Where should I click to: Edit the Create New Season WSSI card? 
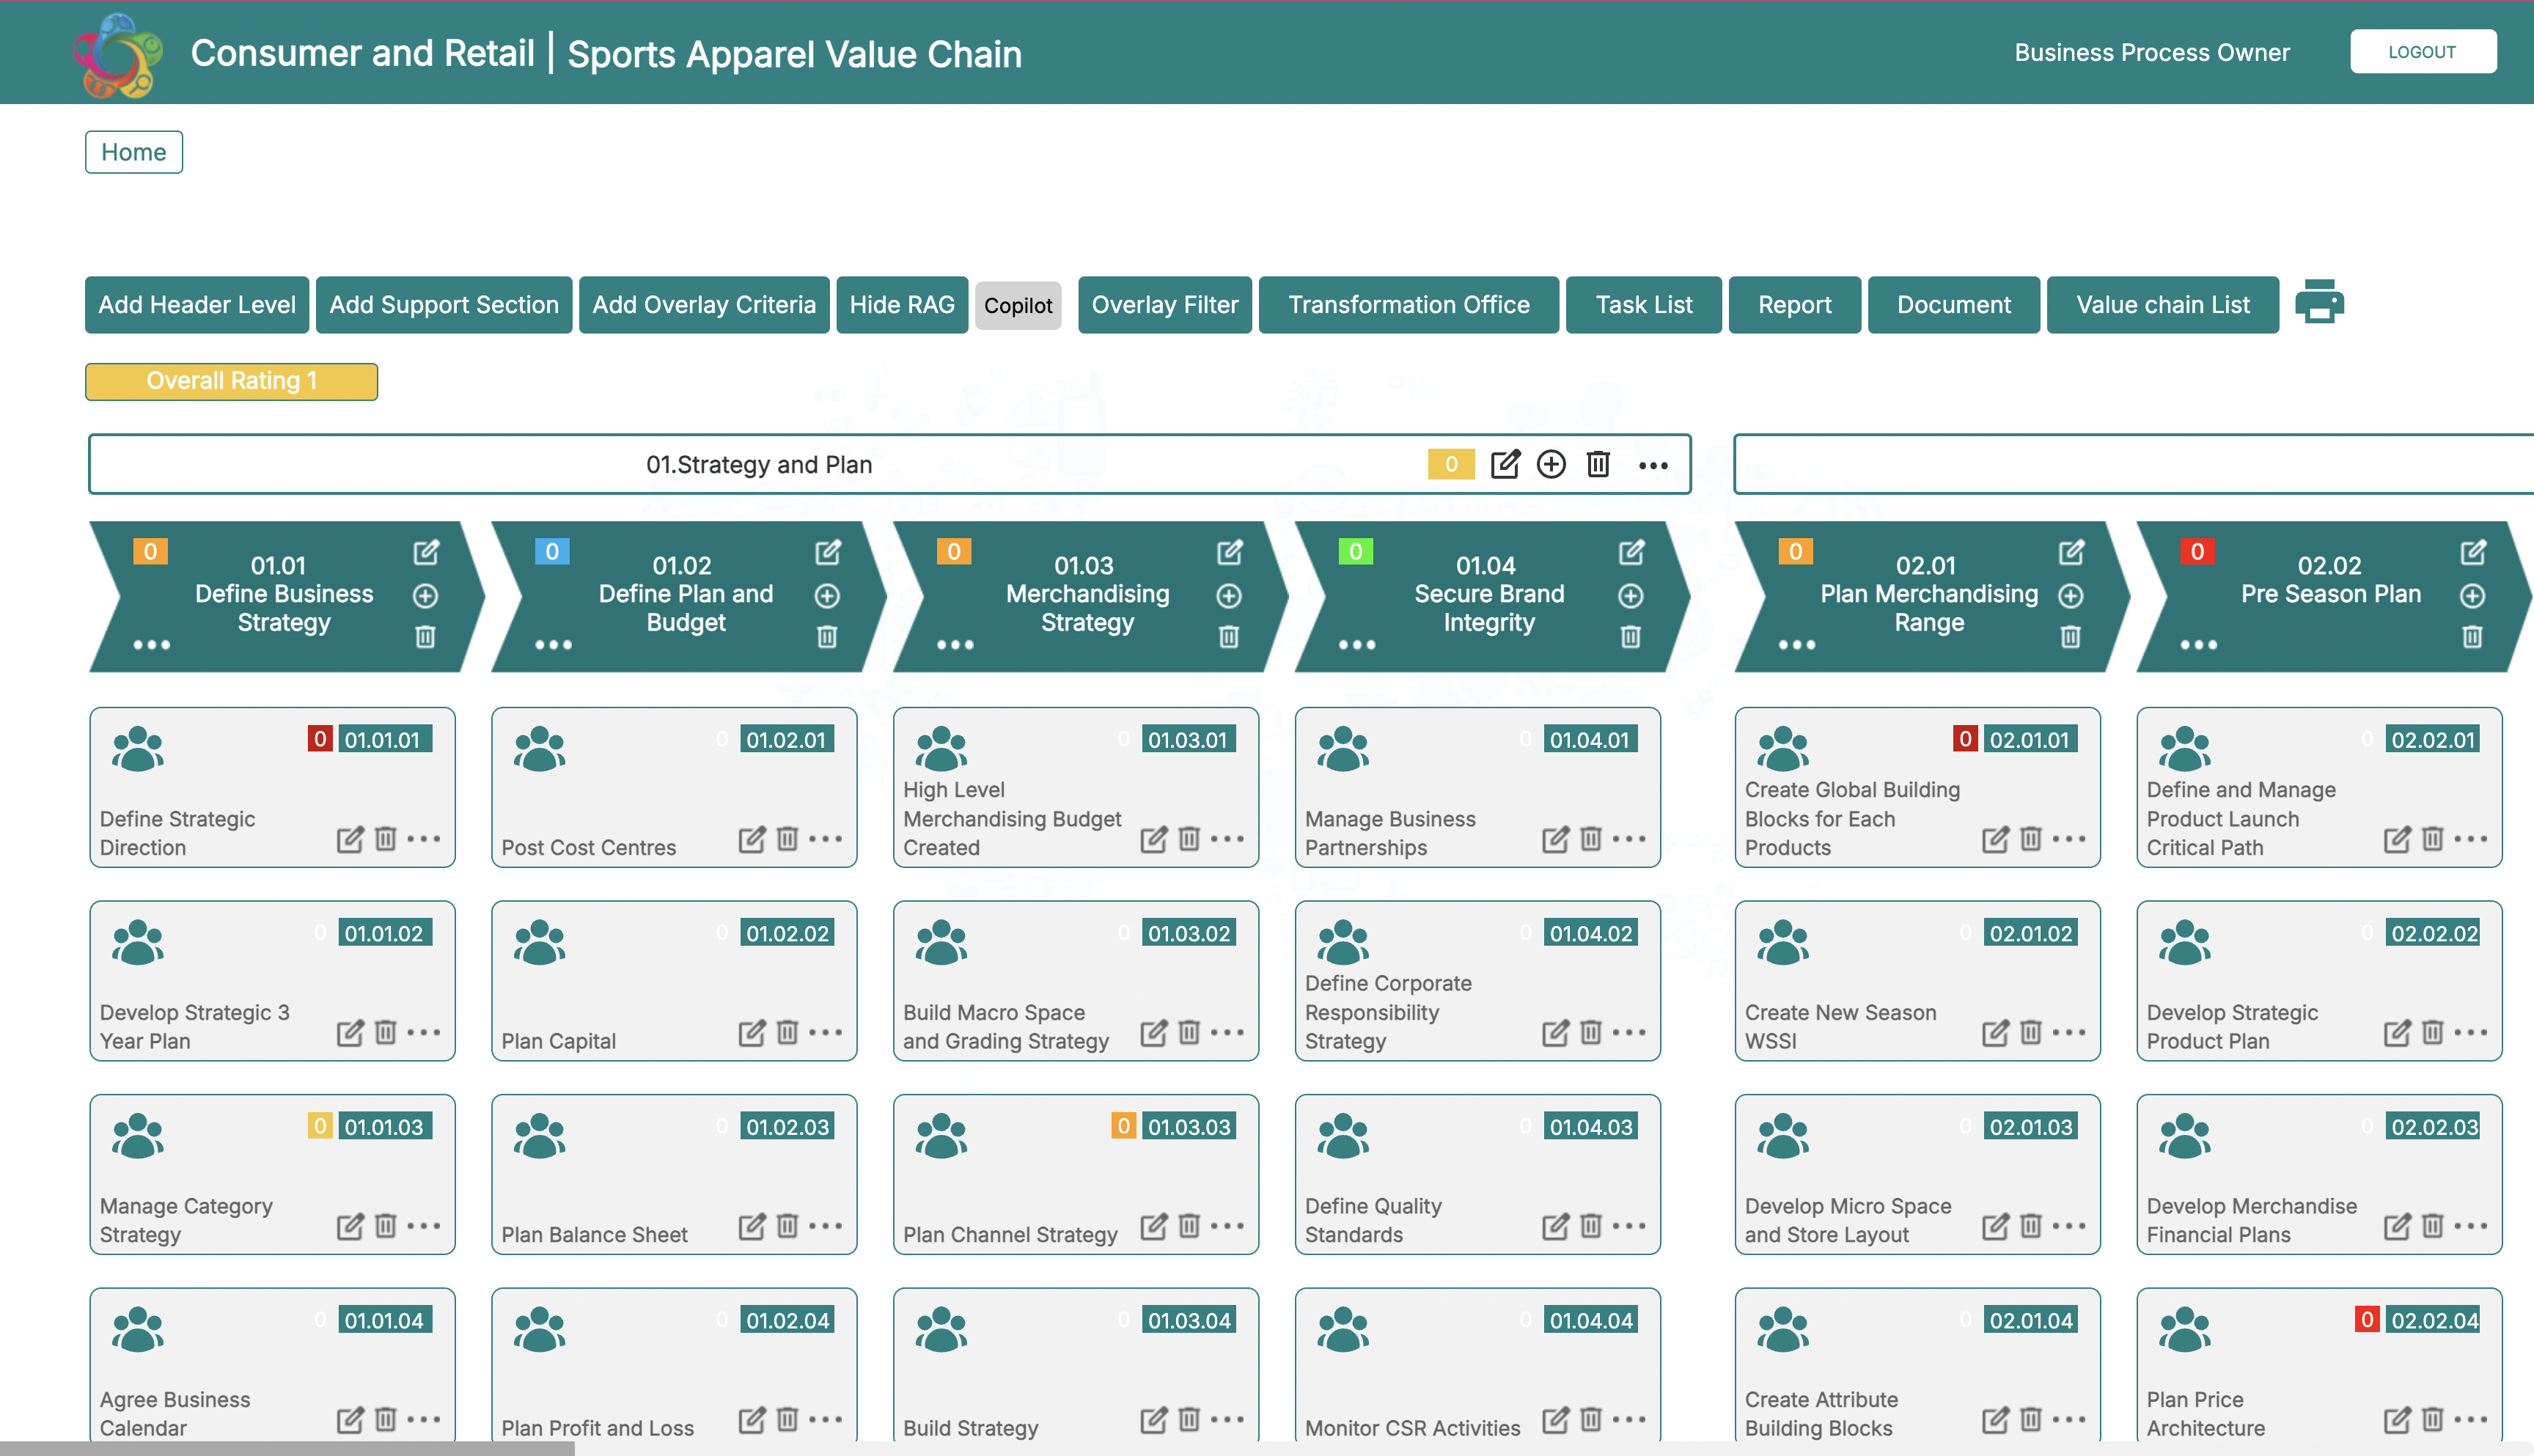click(1996, 1032)
